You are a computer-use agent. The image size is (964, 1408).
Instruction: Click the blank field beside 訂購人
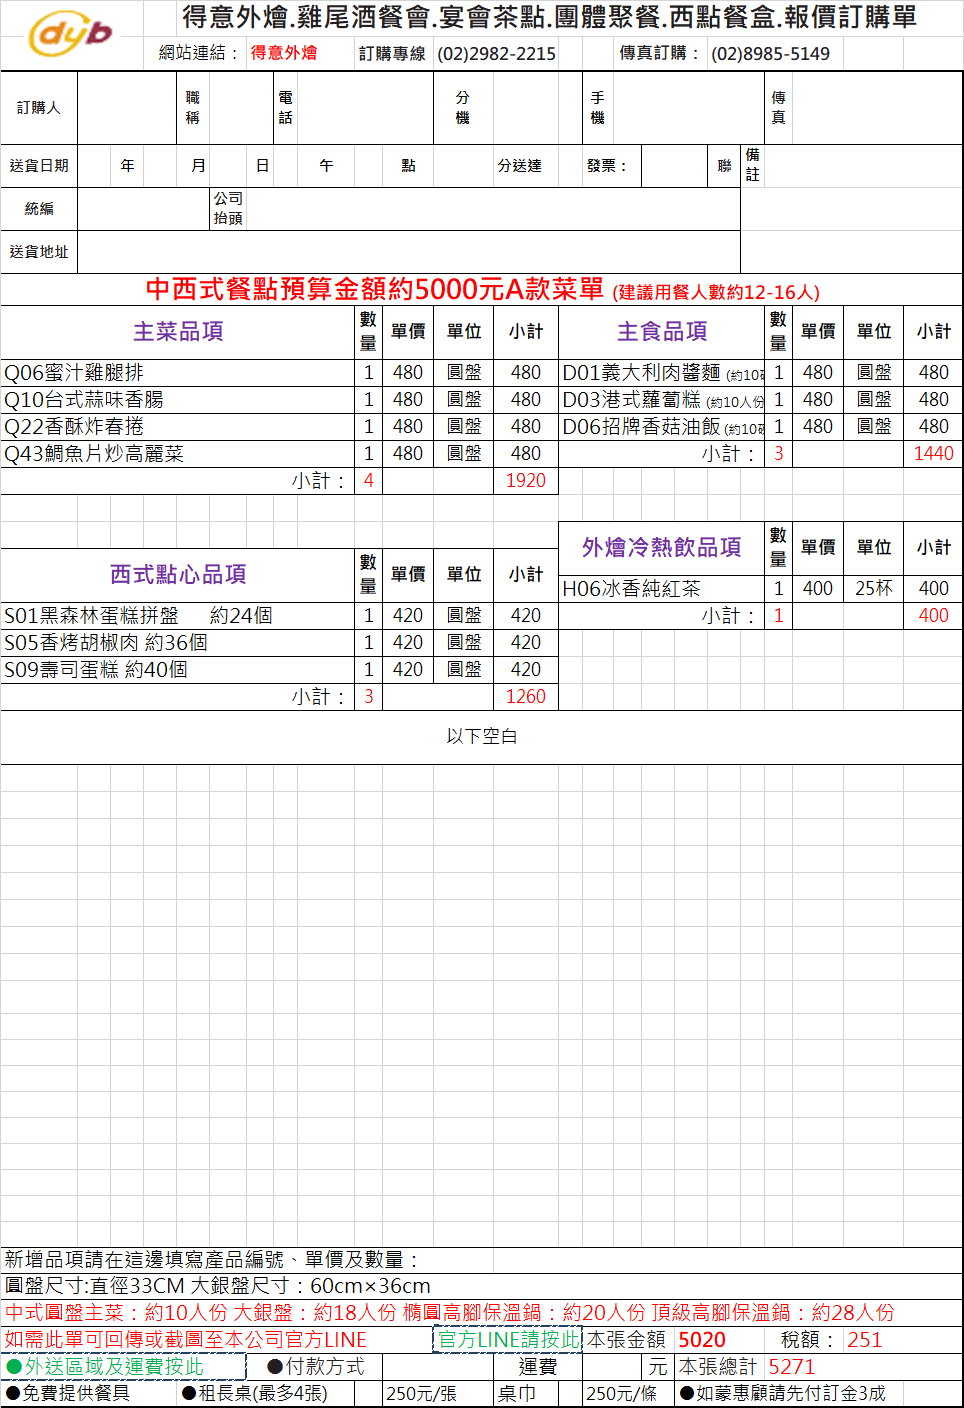pos(127,108)
